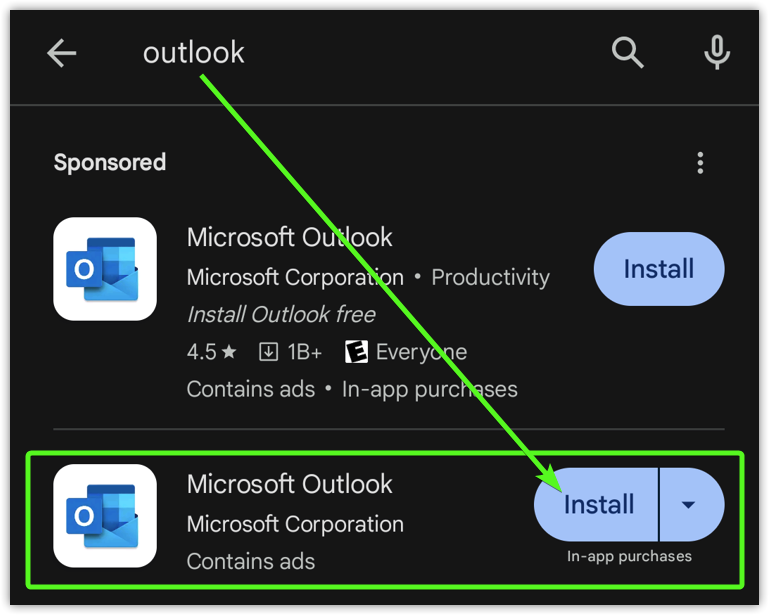Start voice search with microphone icon
Viewport: 769px width, 615px height.
pos(717,52)
